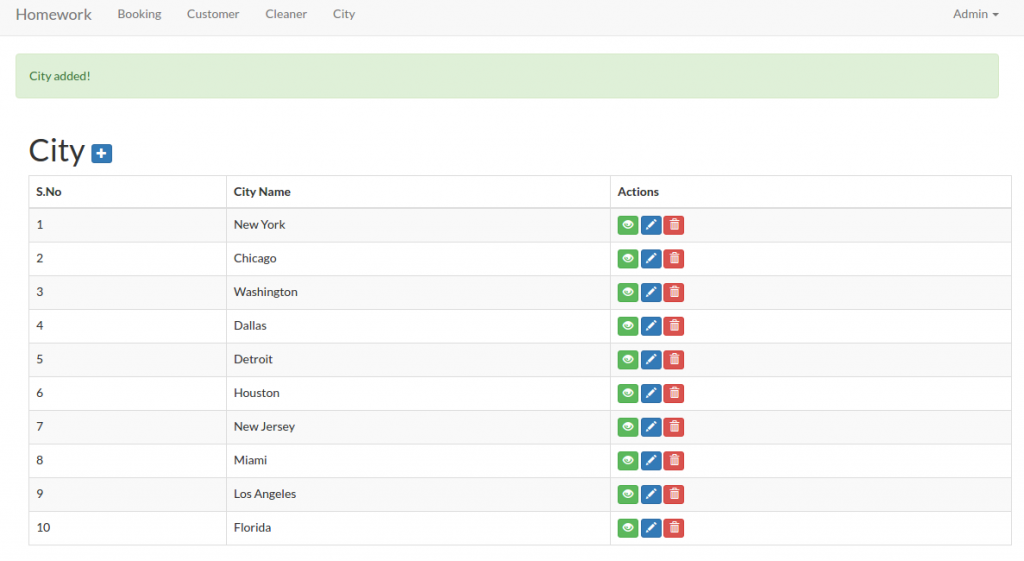The image size is (1024, 561).
Task: Click the New Jersey name cell
Action: 418,427
